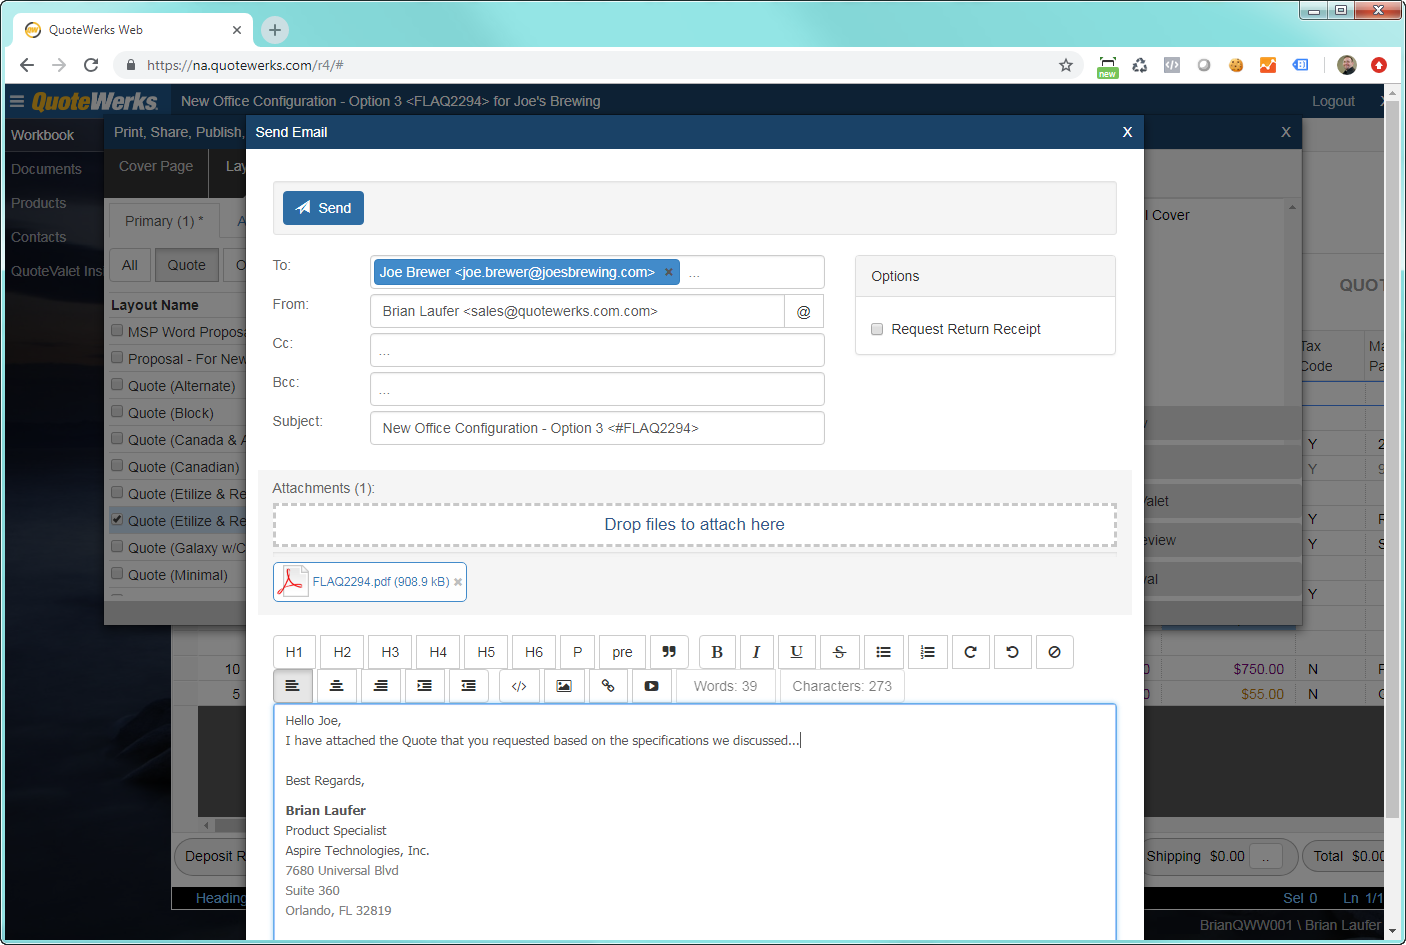Toggle strikethrough formatting
The width and height of the screenshot is (1406, 945).
pos(840,652)
